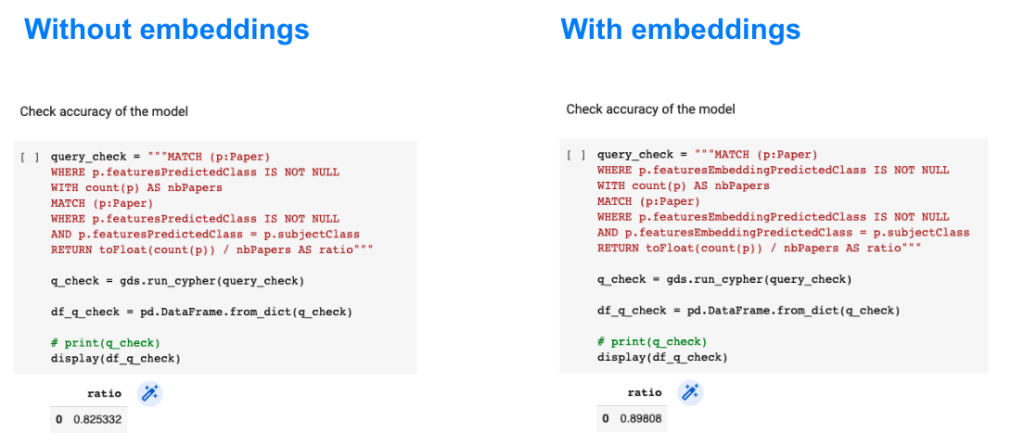Click the 0.825332 ratio value cell
Image resolution: width=1024 pixels, height=446 pixels.
[98, 420]
